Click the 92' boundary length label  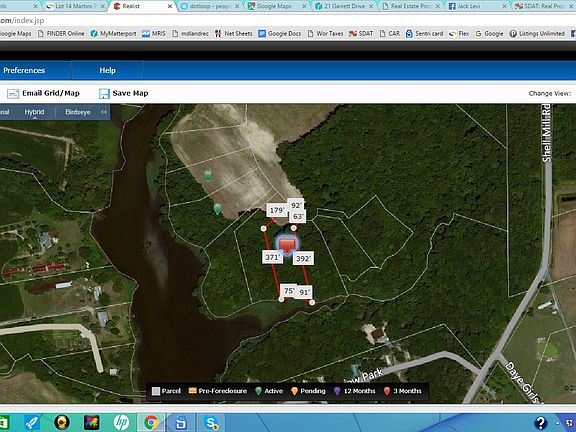coord(296,205)
